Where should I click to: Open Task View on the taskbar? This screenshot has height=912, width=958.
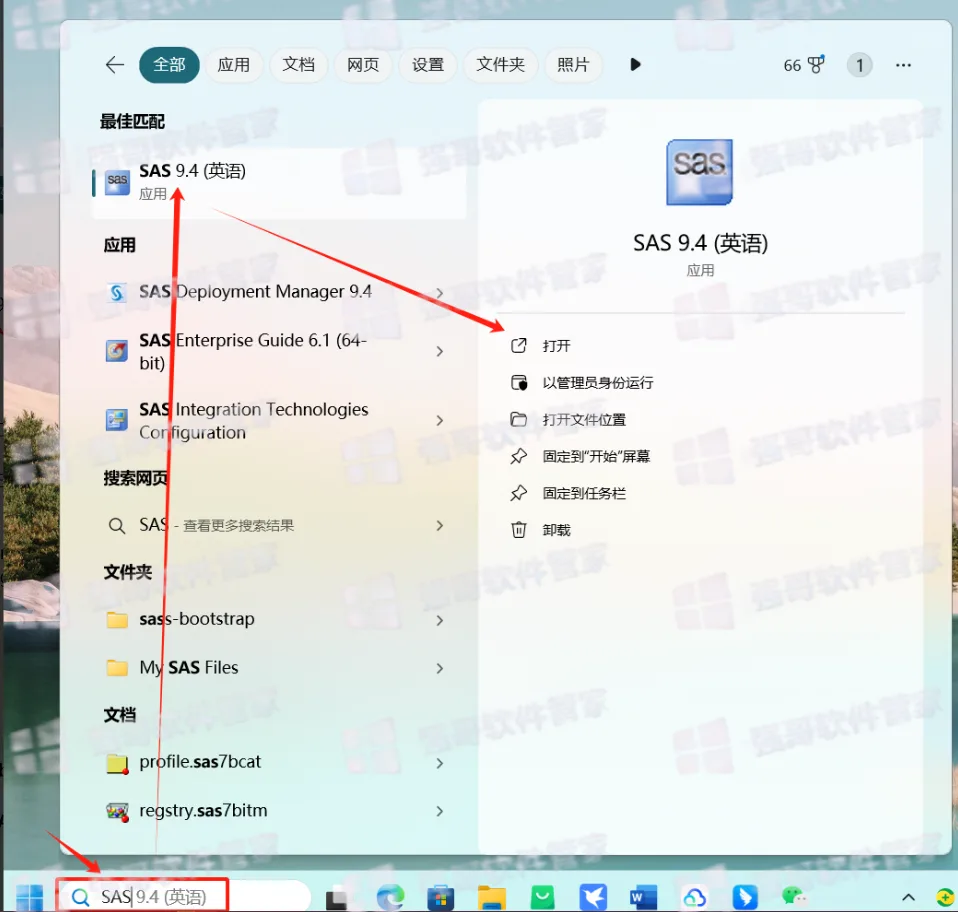337,898
